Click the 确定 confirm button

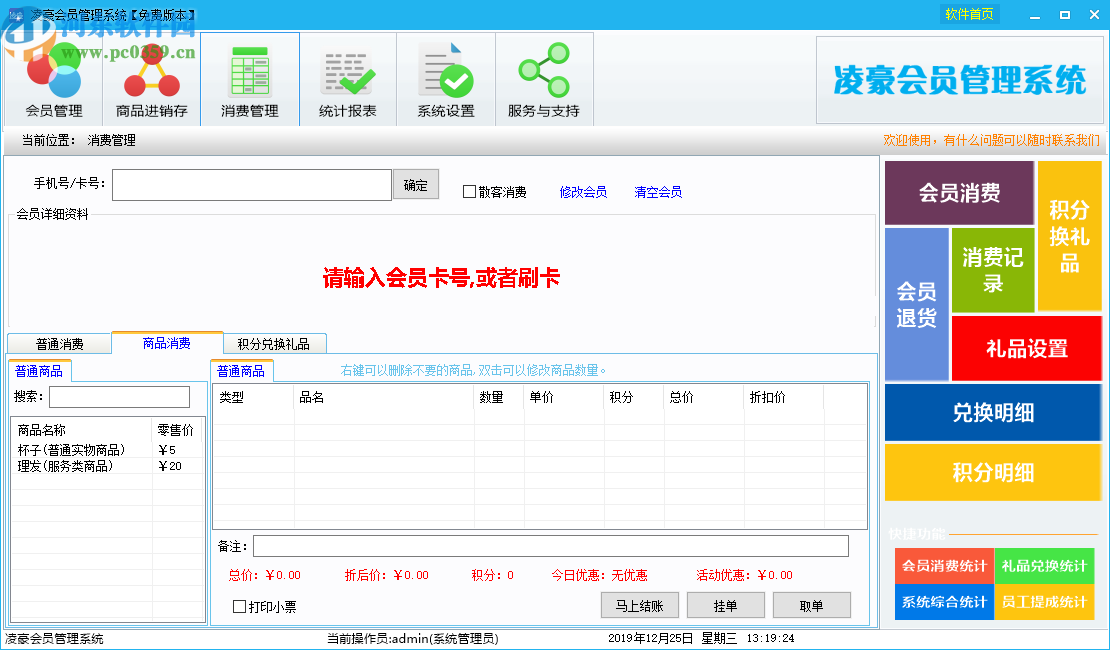point(415,184)
